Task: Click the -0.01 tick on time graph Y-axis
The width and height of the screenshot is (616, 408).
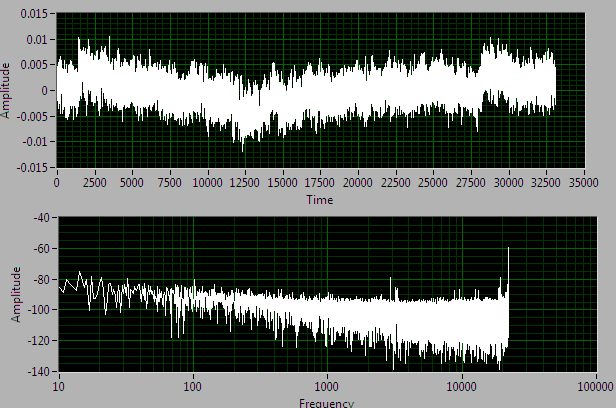Action: coord(34,142)
